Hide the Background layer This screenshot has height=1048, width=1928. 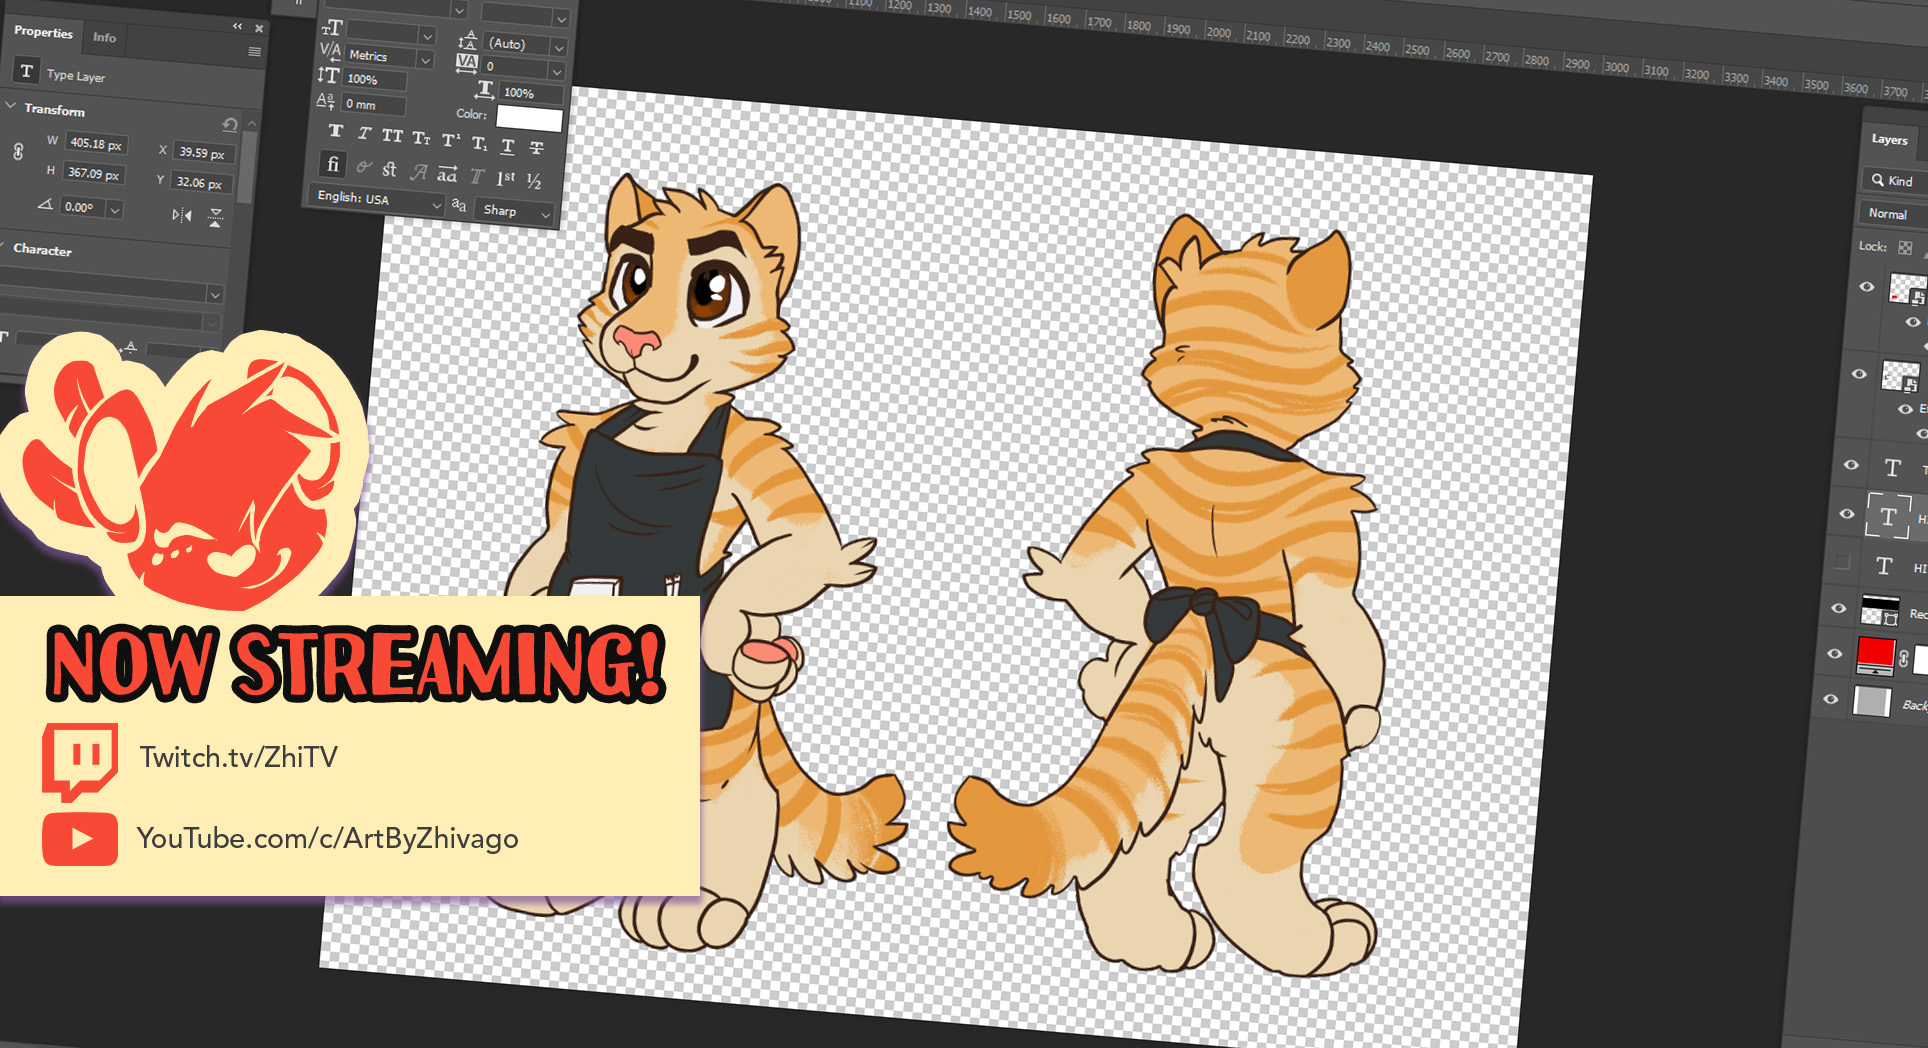[1830, 700]
